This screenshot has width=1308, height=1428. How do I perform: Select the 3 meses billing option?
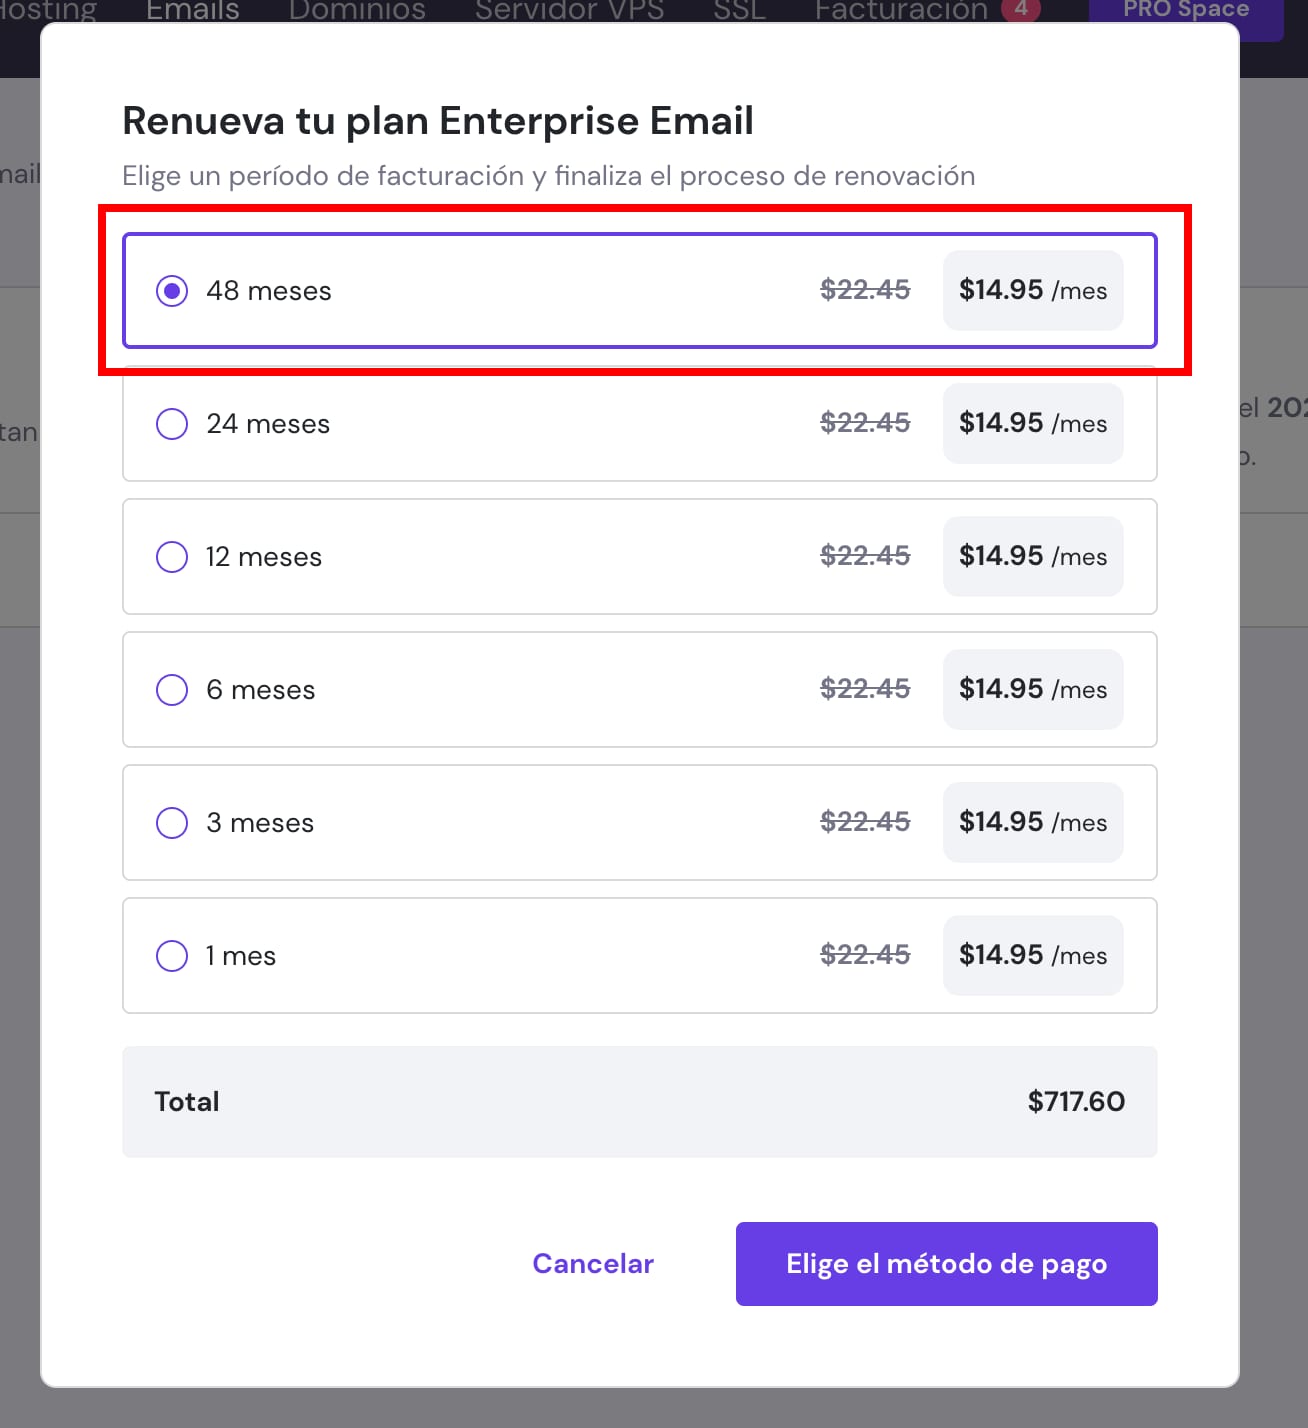pyautogui.click(x=172, y=823)
